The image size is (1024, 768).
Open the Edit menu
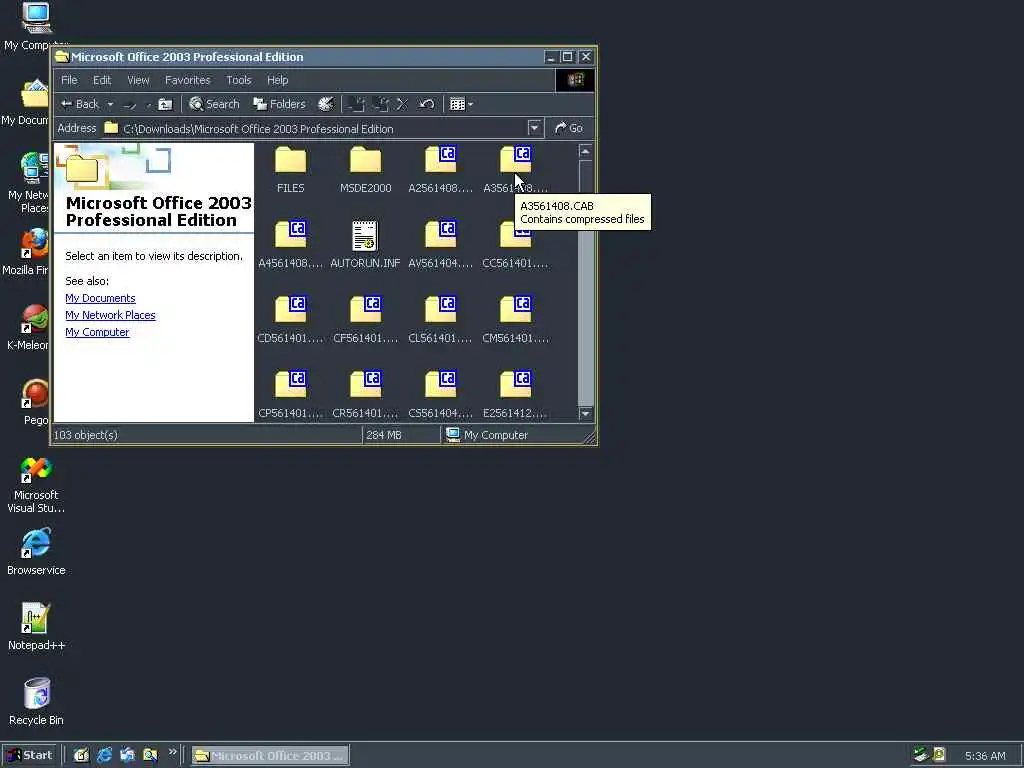[x=102, y=80]
